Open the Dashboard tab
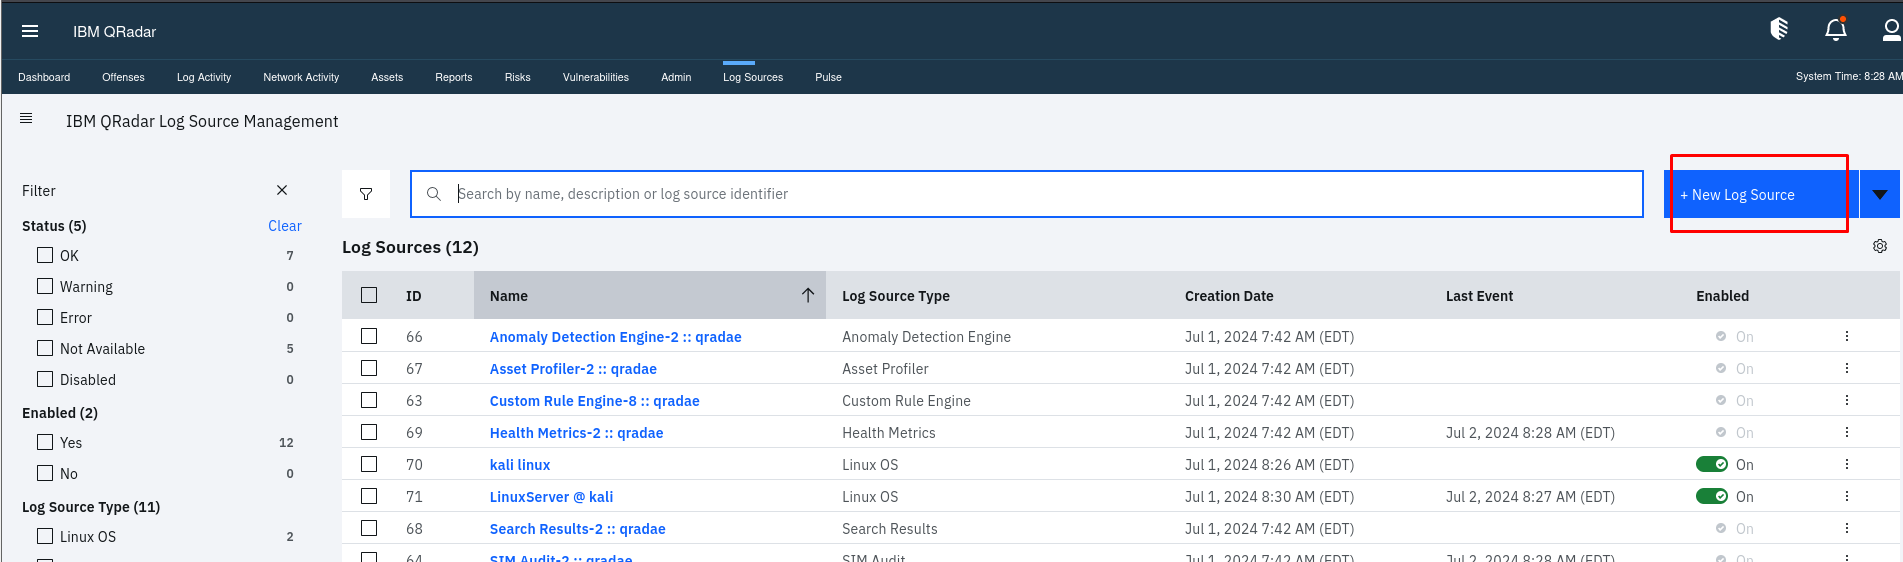The image size is (1903, 562). tap(44, 77)
